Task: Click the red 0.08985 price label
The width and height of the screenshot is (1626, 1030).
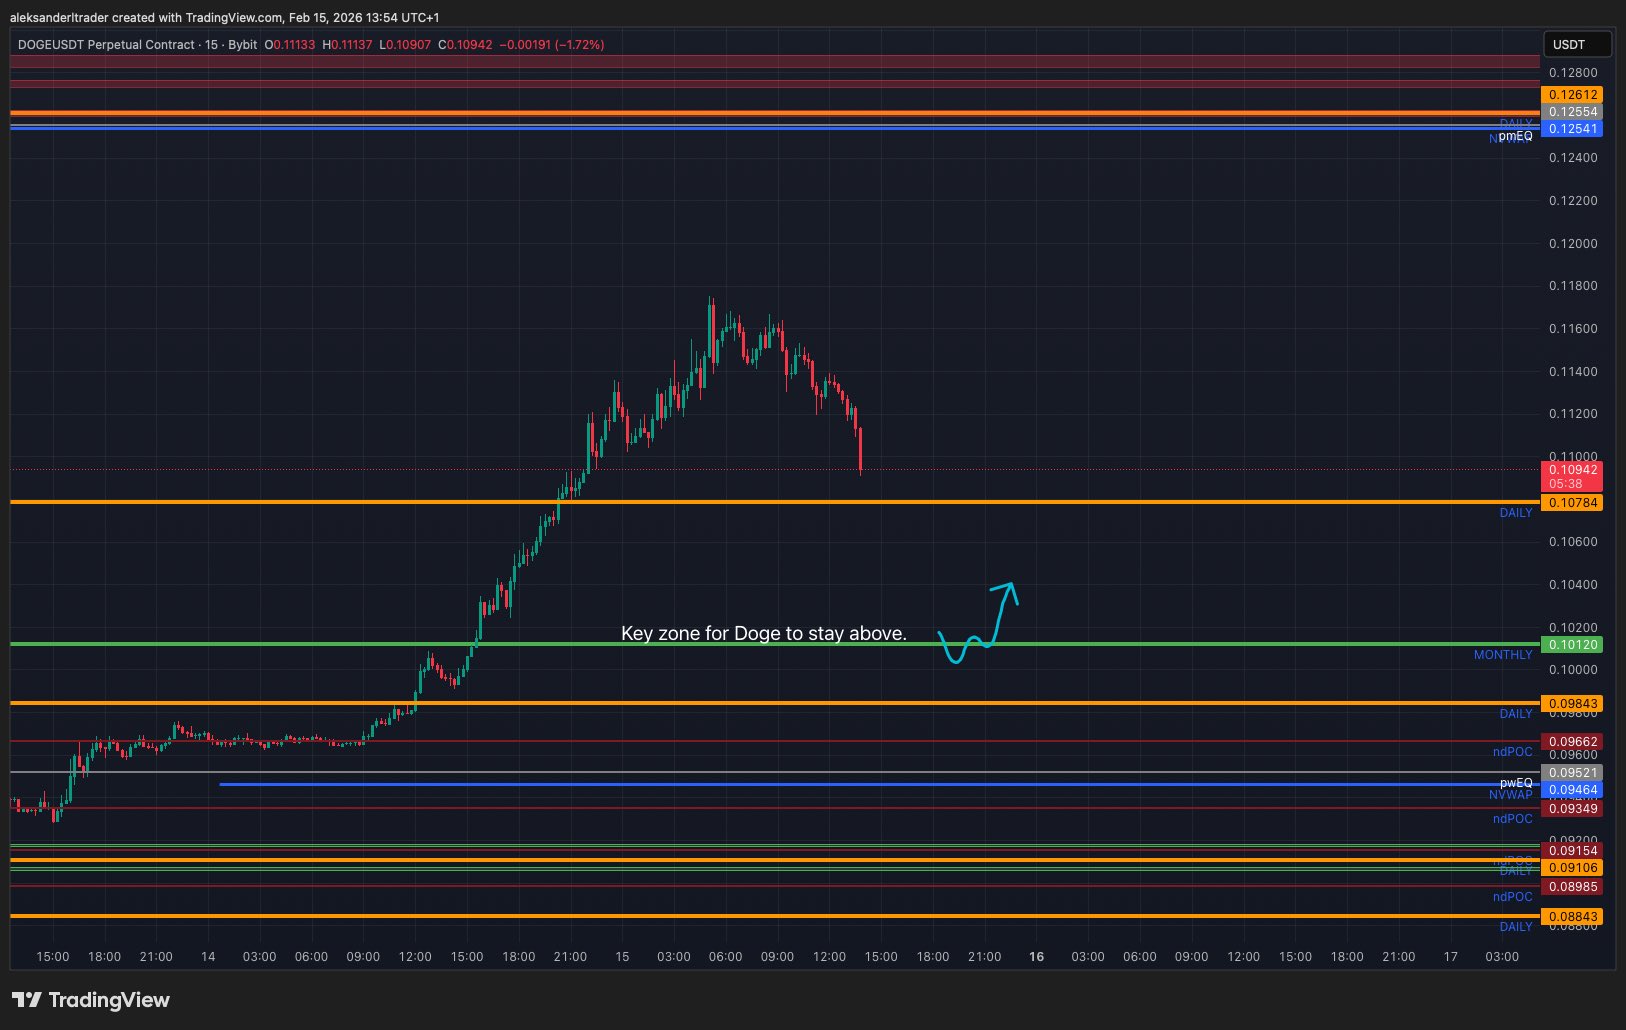Action: click(x=1572, y=887)
